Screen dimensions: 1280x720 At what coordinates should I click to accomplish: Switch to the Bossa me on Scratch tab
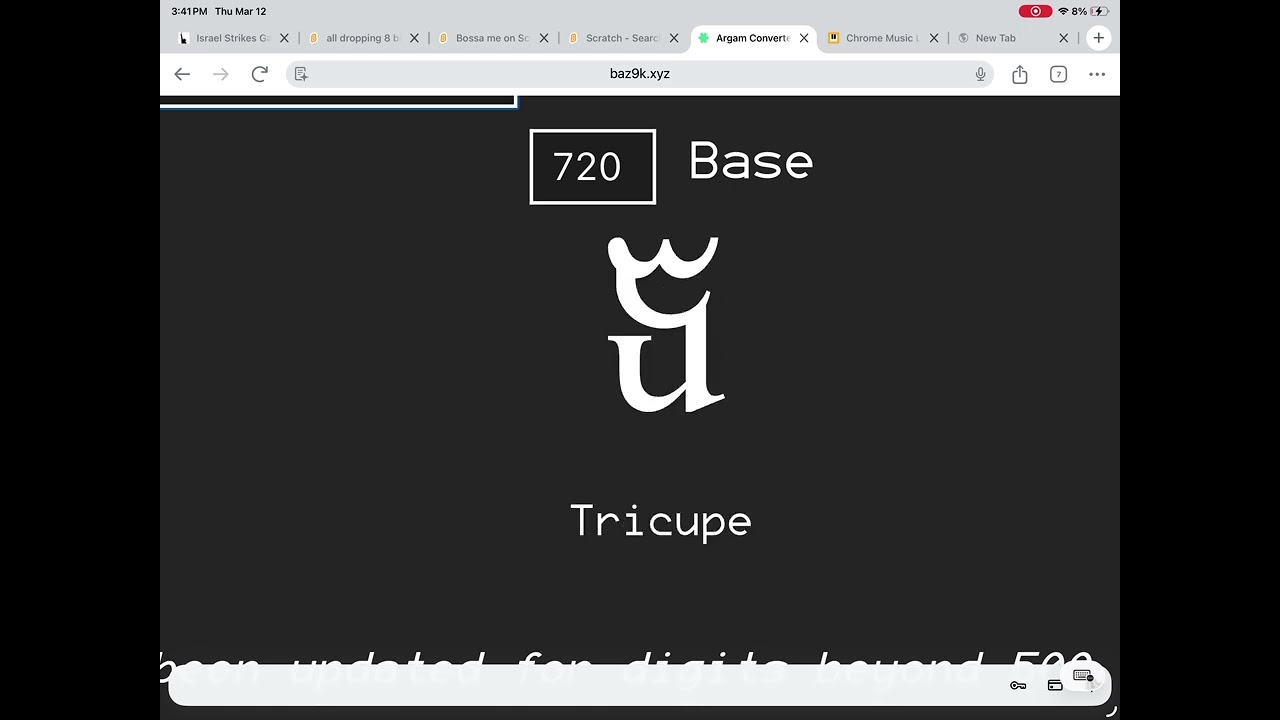(x=485, y=38)
